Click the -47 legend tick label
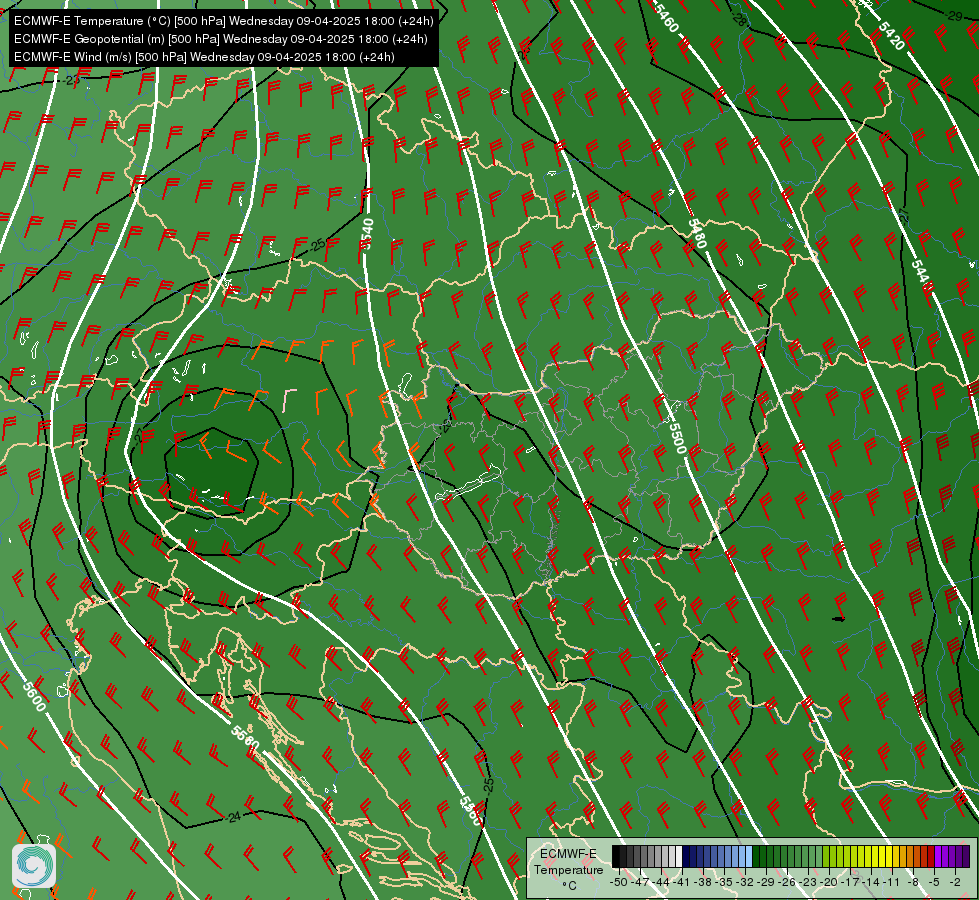979x900 pixels. pos(640,883)
